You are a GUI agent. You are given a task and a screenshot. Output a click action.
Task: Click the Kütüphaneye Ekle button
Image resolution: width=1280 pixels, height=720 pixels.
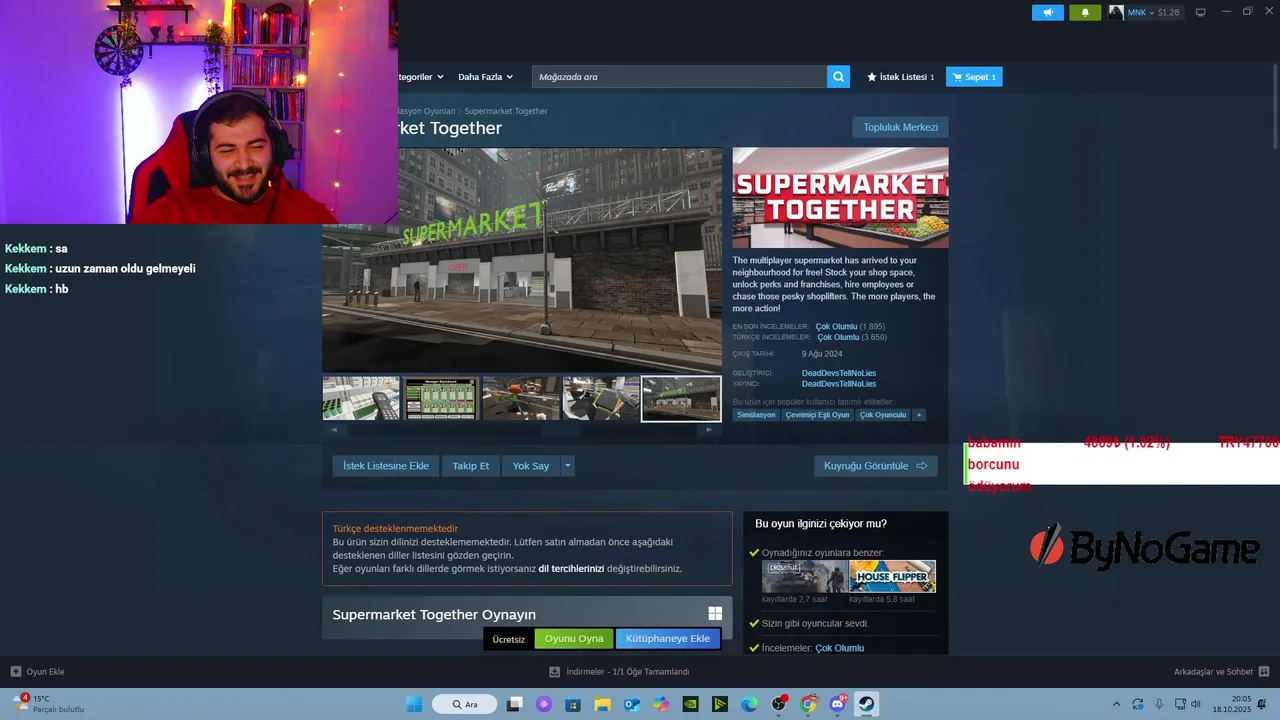click(x=668, y=639)
